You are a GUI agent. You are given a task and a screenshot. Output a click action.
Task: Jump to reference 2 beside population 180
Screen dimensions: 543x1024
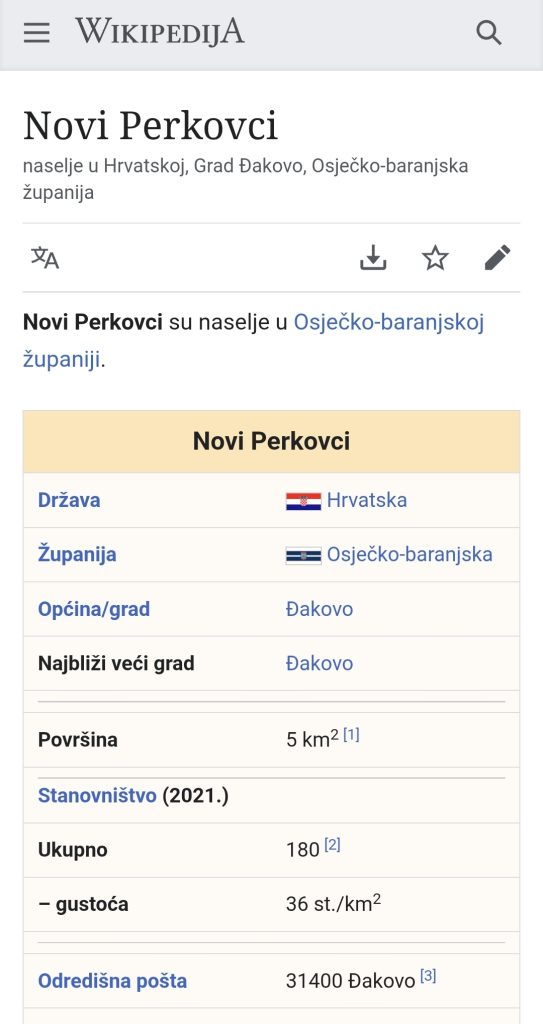[x=333, y=845]
